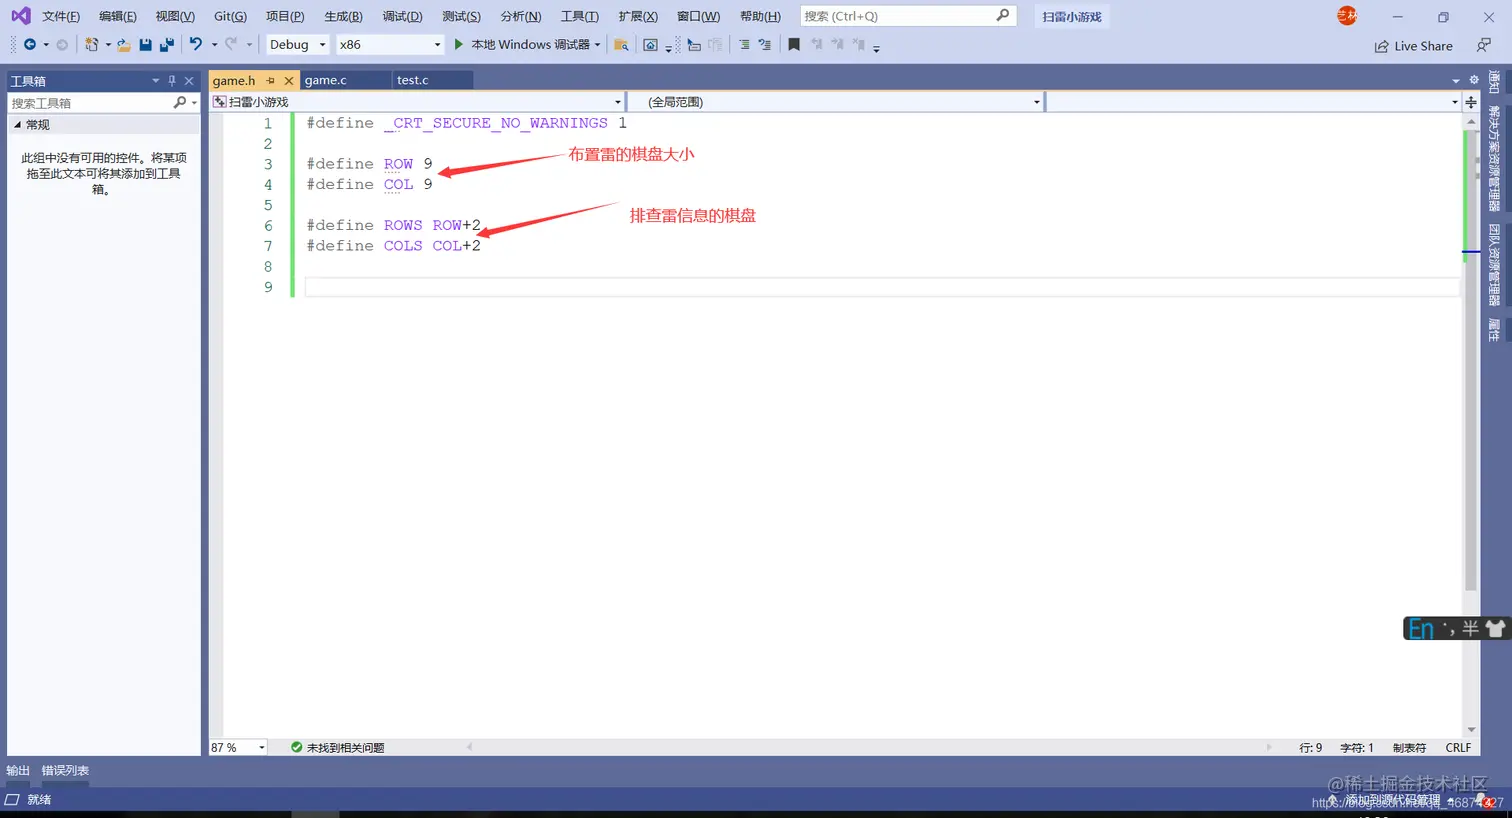Click the split editor window icon
The image size is (1512, 818).
pos(1471,102)
